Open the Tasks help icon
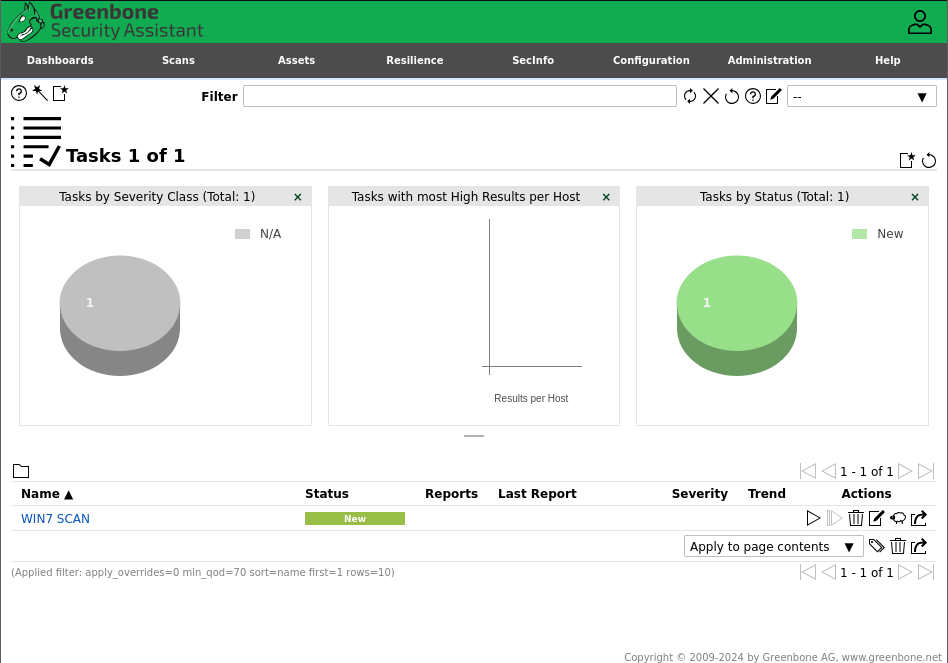 pos(19,93)
